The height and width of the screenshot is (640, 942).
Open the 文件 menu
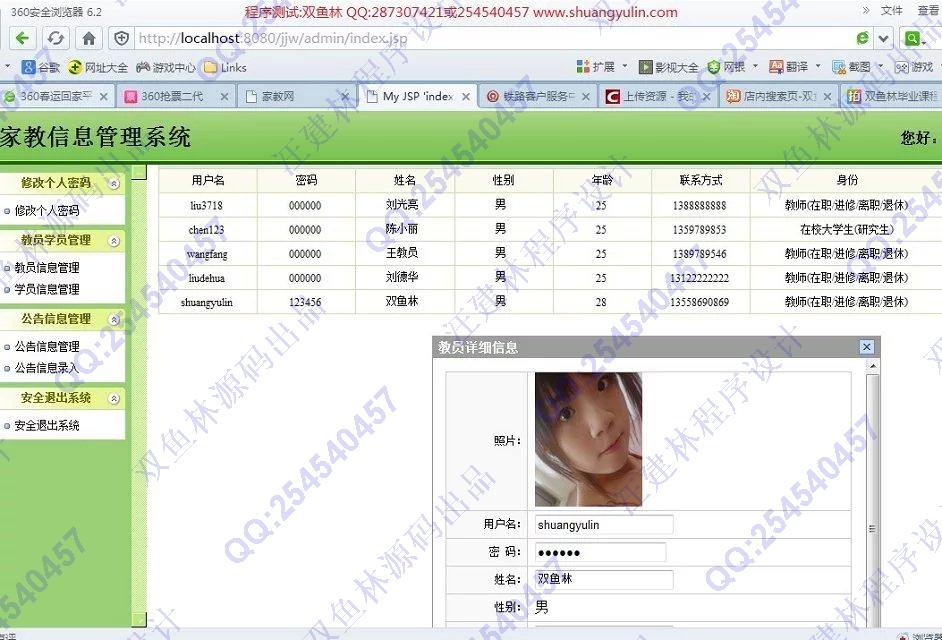(x=892, y=11)
